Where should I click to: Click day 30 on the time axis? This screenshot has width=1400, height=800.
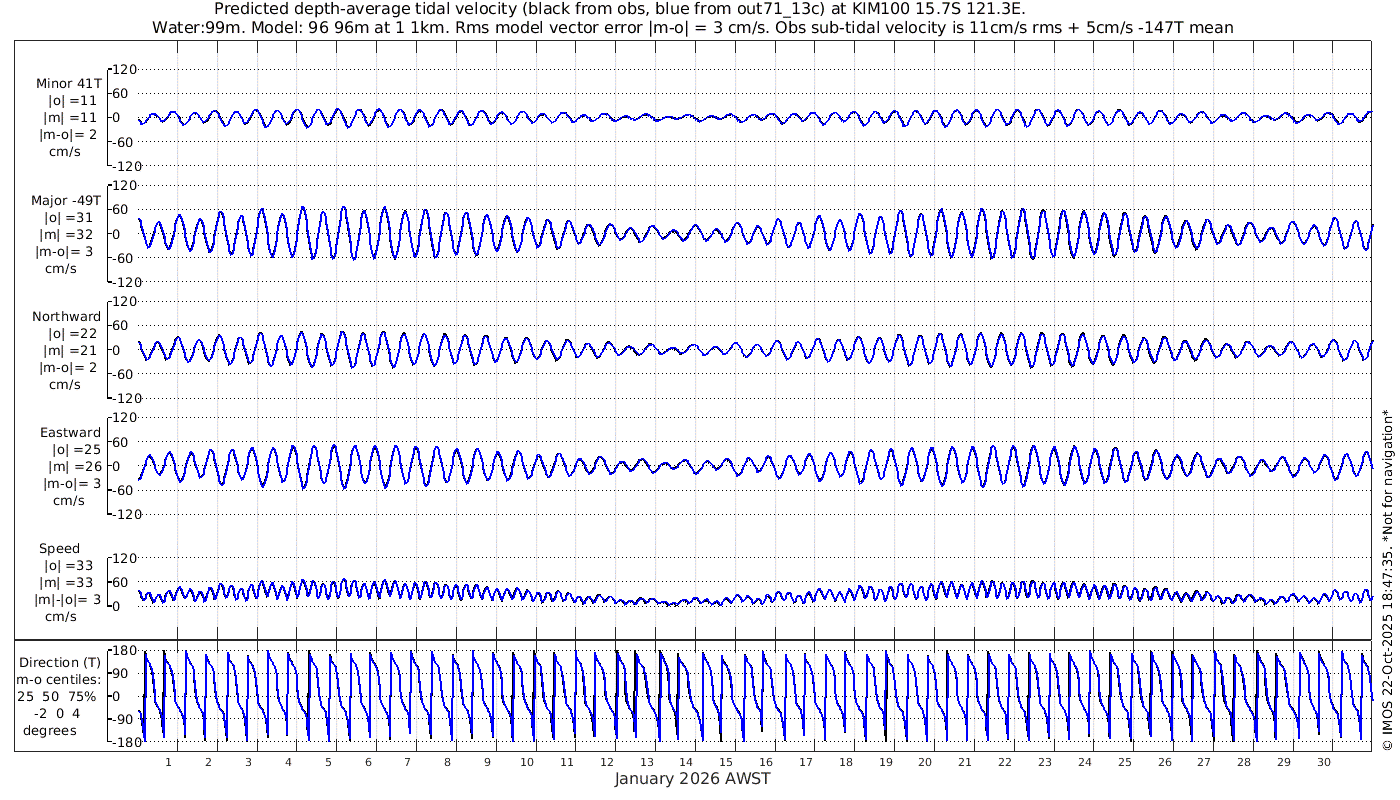[x=1323, y=762]
